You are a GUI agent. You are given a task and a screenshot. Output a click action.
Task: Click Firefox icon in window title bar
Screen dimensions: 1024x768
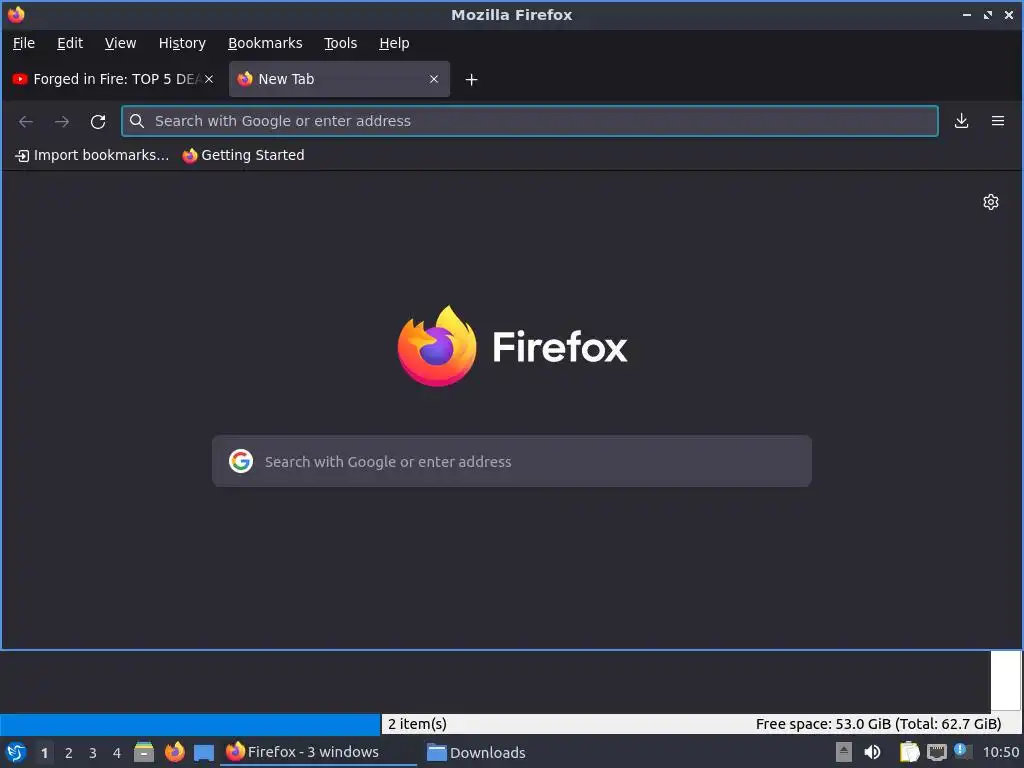coord(16,14)
